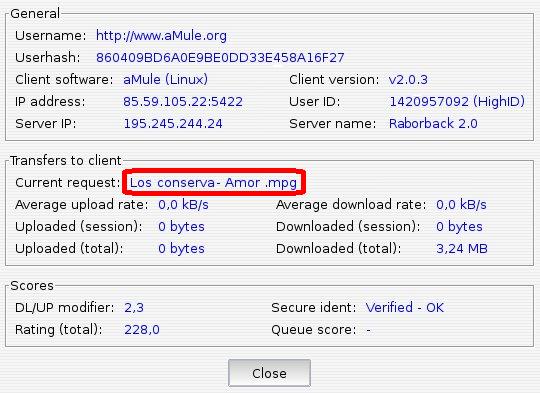Click the Uploaded (session): label

pos(79,227)
